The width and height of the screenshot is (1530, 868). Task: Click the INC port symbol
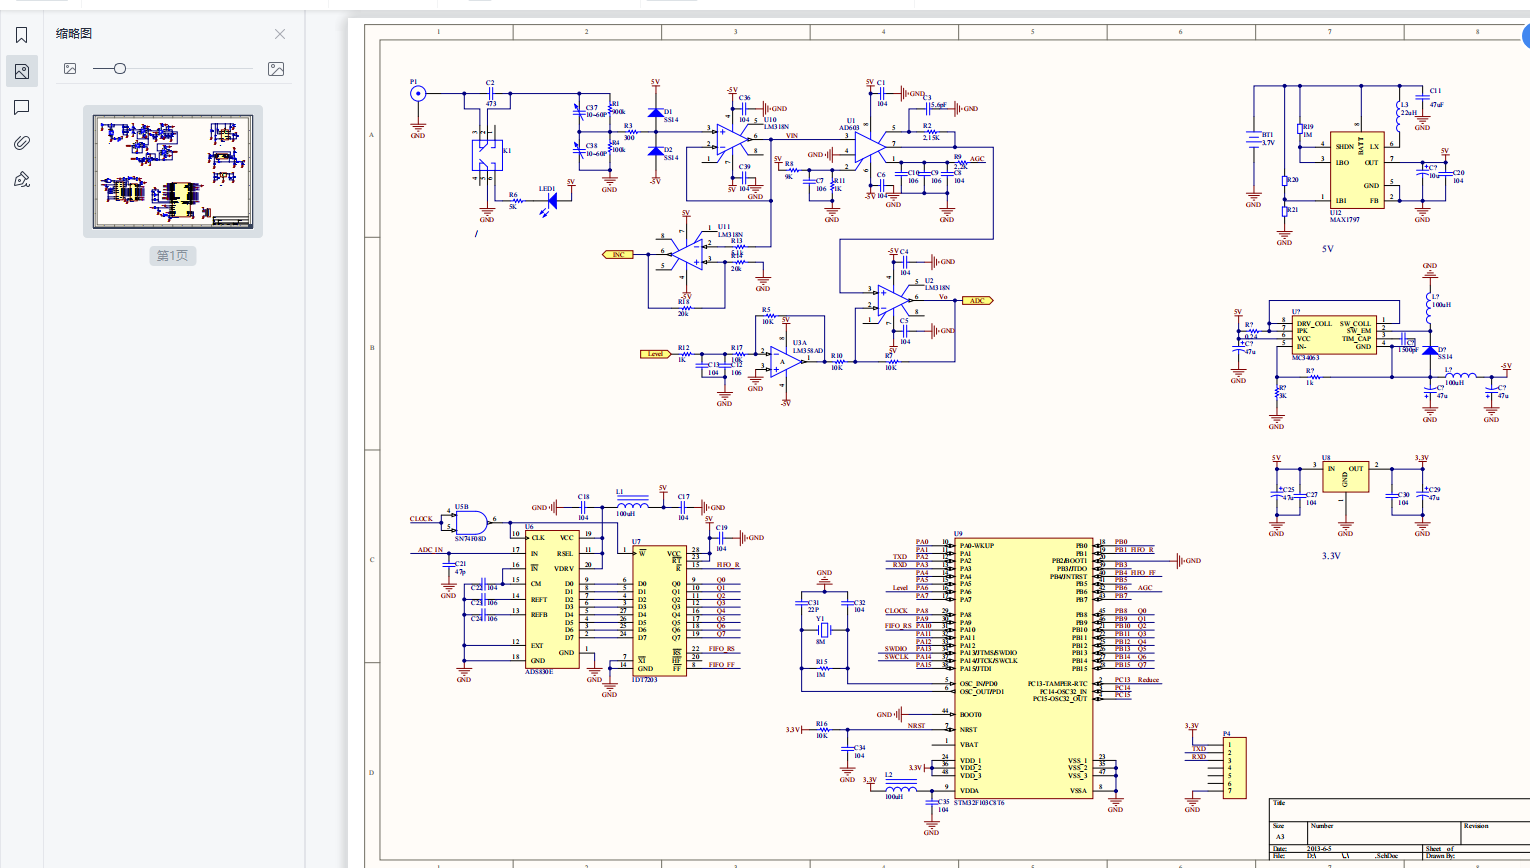pyautogui.click(x=618, y=255)
